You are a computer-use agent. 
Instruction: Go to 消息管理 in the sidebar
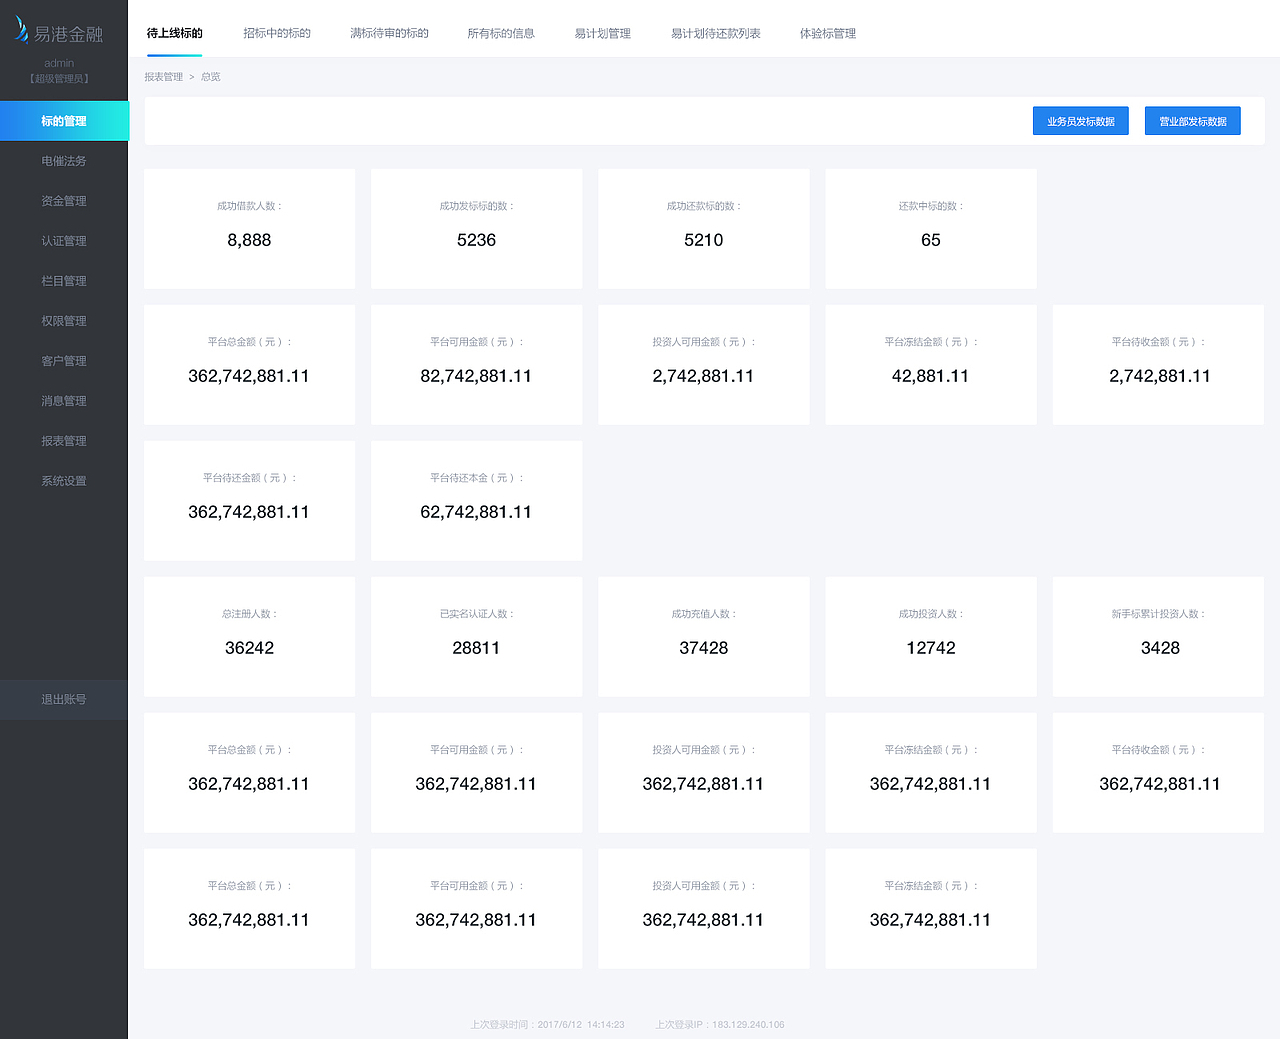(x=64, y=401)
